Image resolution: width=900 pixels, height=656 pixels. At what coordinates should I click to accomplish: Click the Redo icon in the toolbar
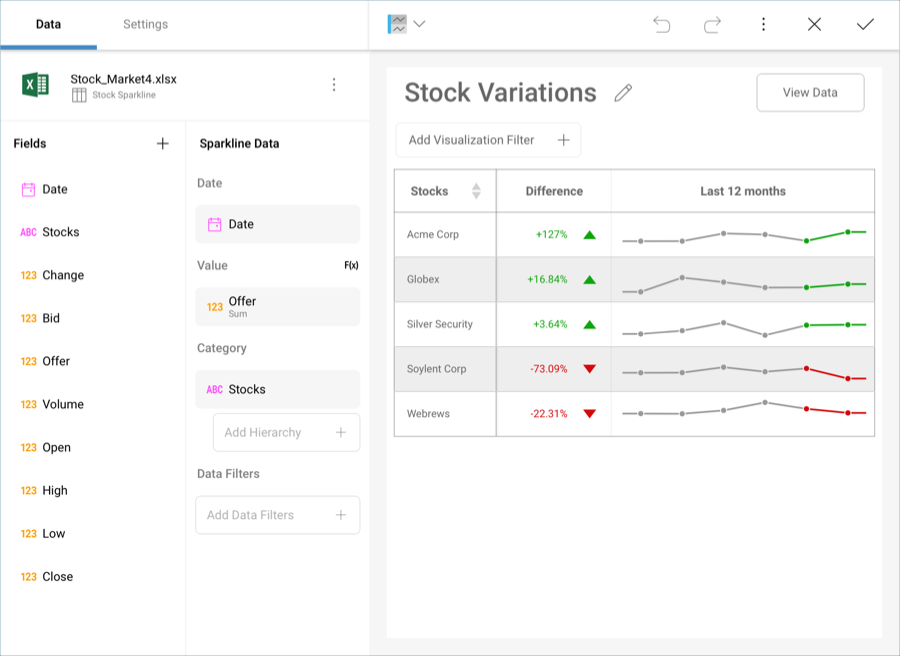pyautogui.click(x=712, y=23)
